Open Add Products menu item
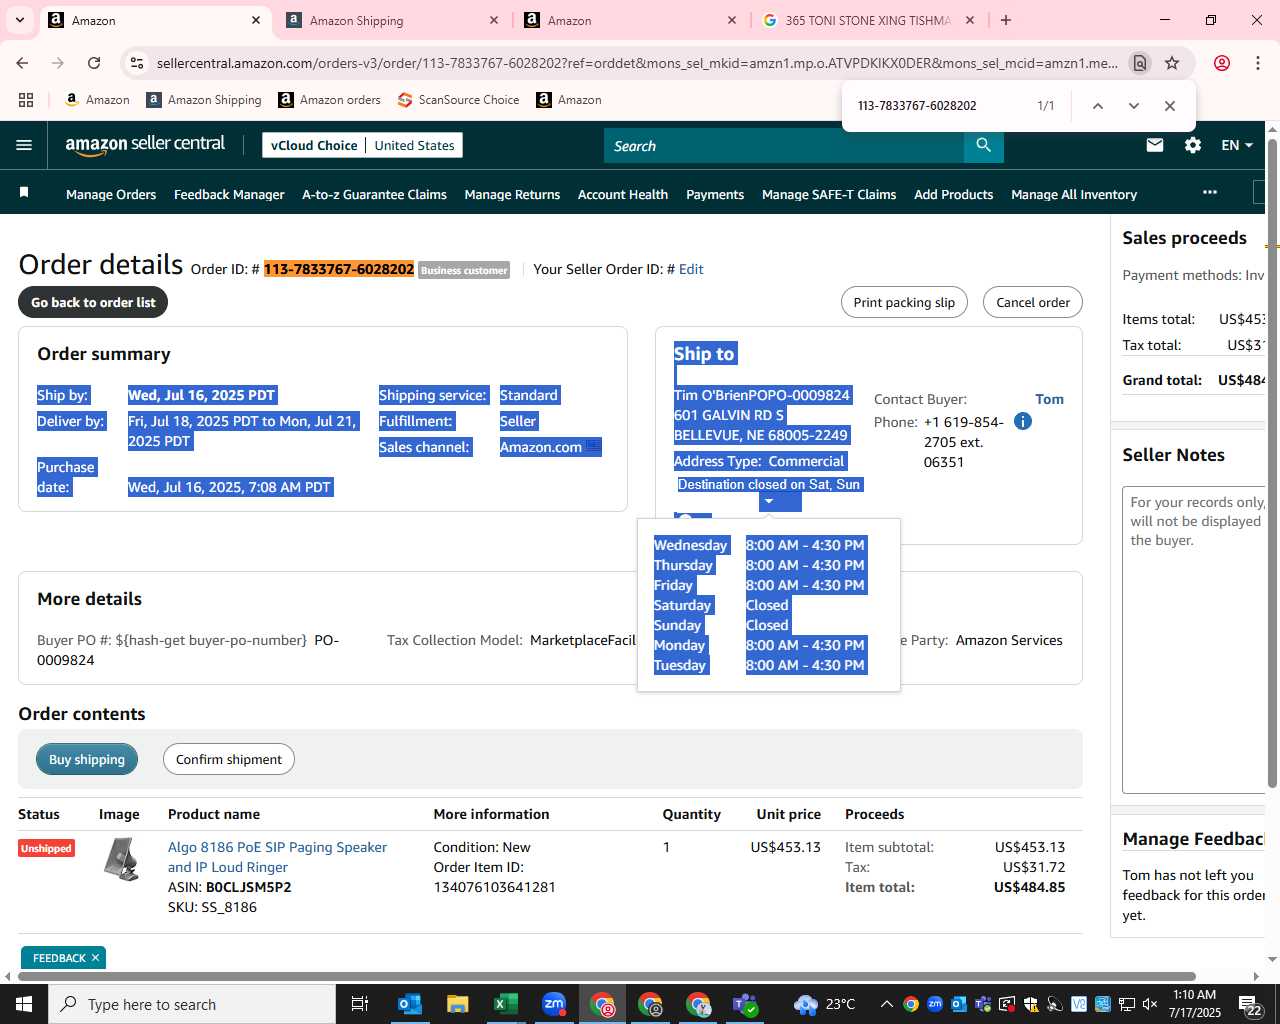Image resolution: width=1280 pixels, height=1024 pixels. [953, 194]
